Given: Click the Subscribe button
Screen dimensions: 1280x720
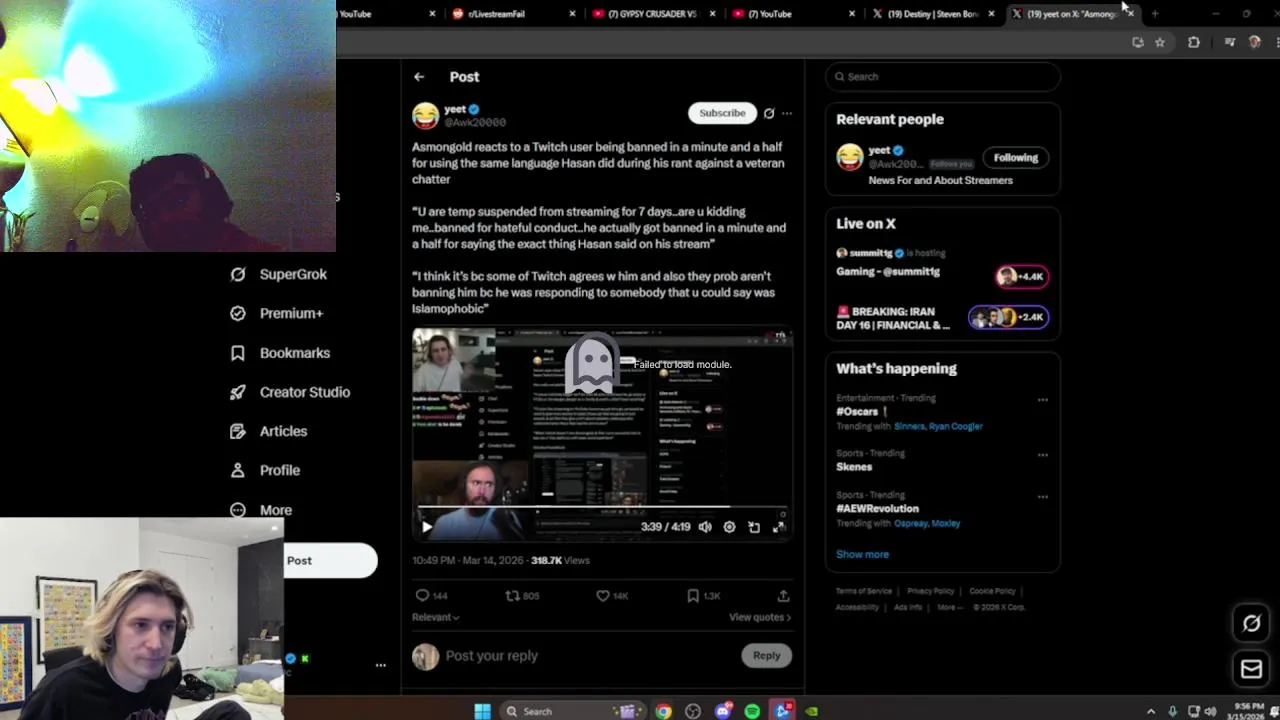Looking at the screenshot, I should coord(722,113).
